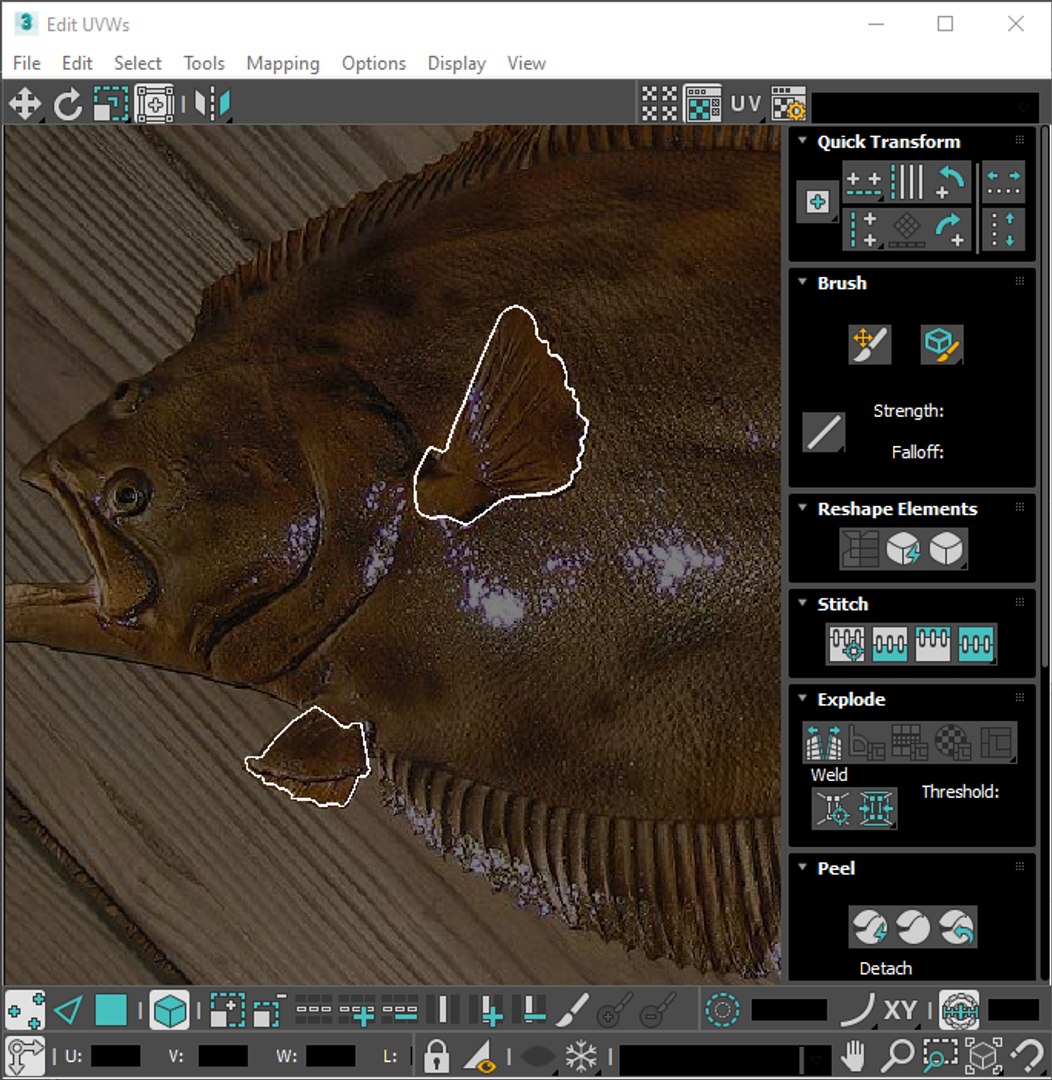Enable Edge sub-object selection mode
This screenshot has height=1080, width=1052.
tap(68, 1010)
